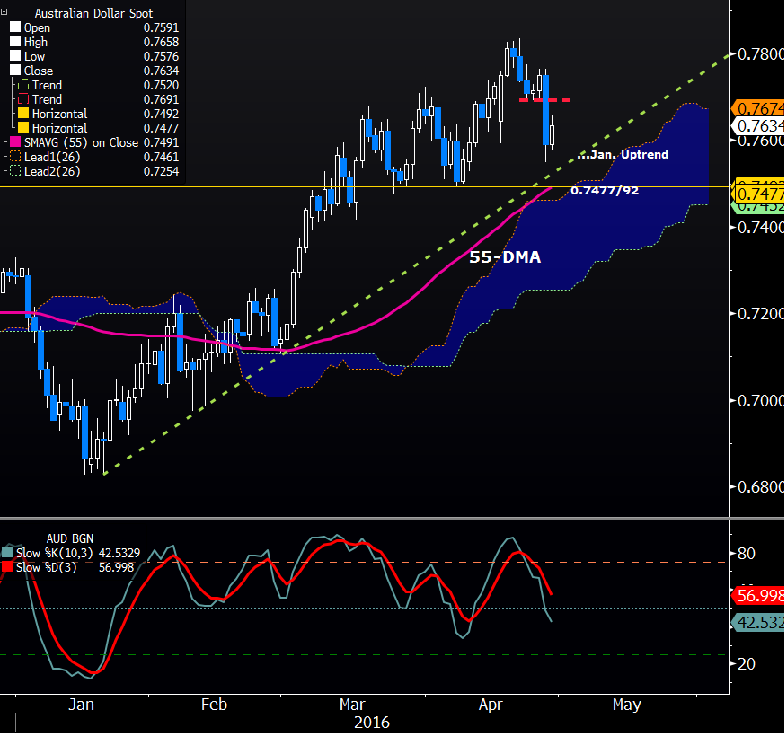
Task: Select the teal Slow %K legend marker
Action: (x=8, y=553)
